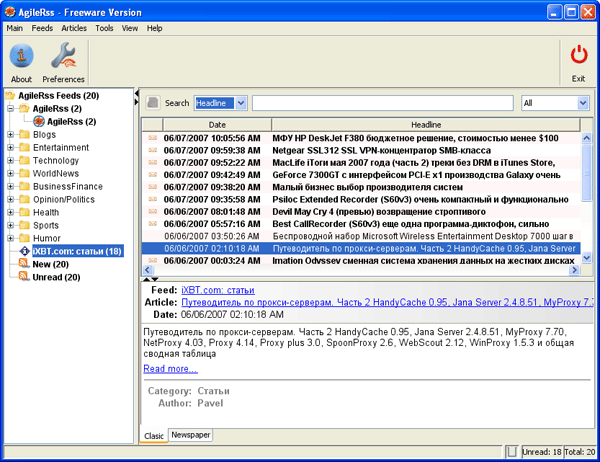Image resolution: width=600 pixels, height=462 pixels.
Task: Open the Main menu
Action: 15,28
